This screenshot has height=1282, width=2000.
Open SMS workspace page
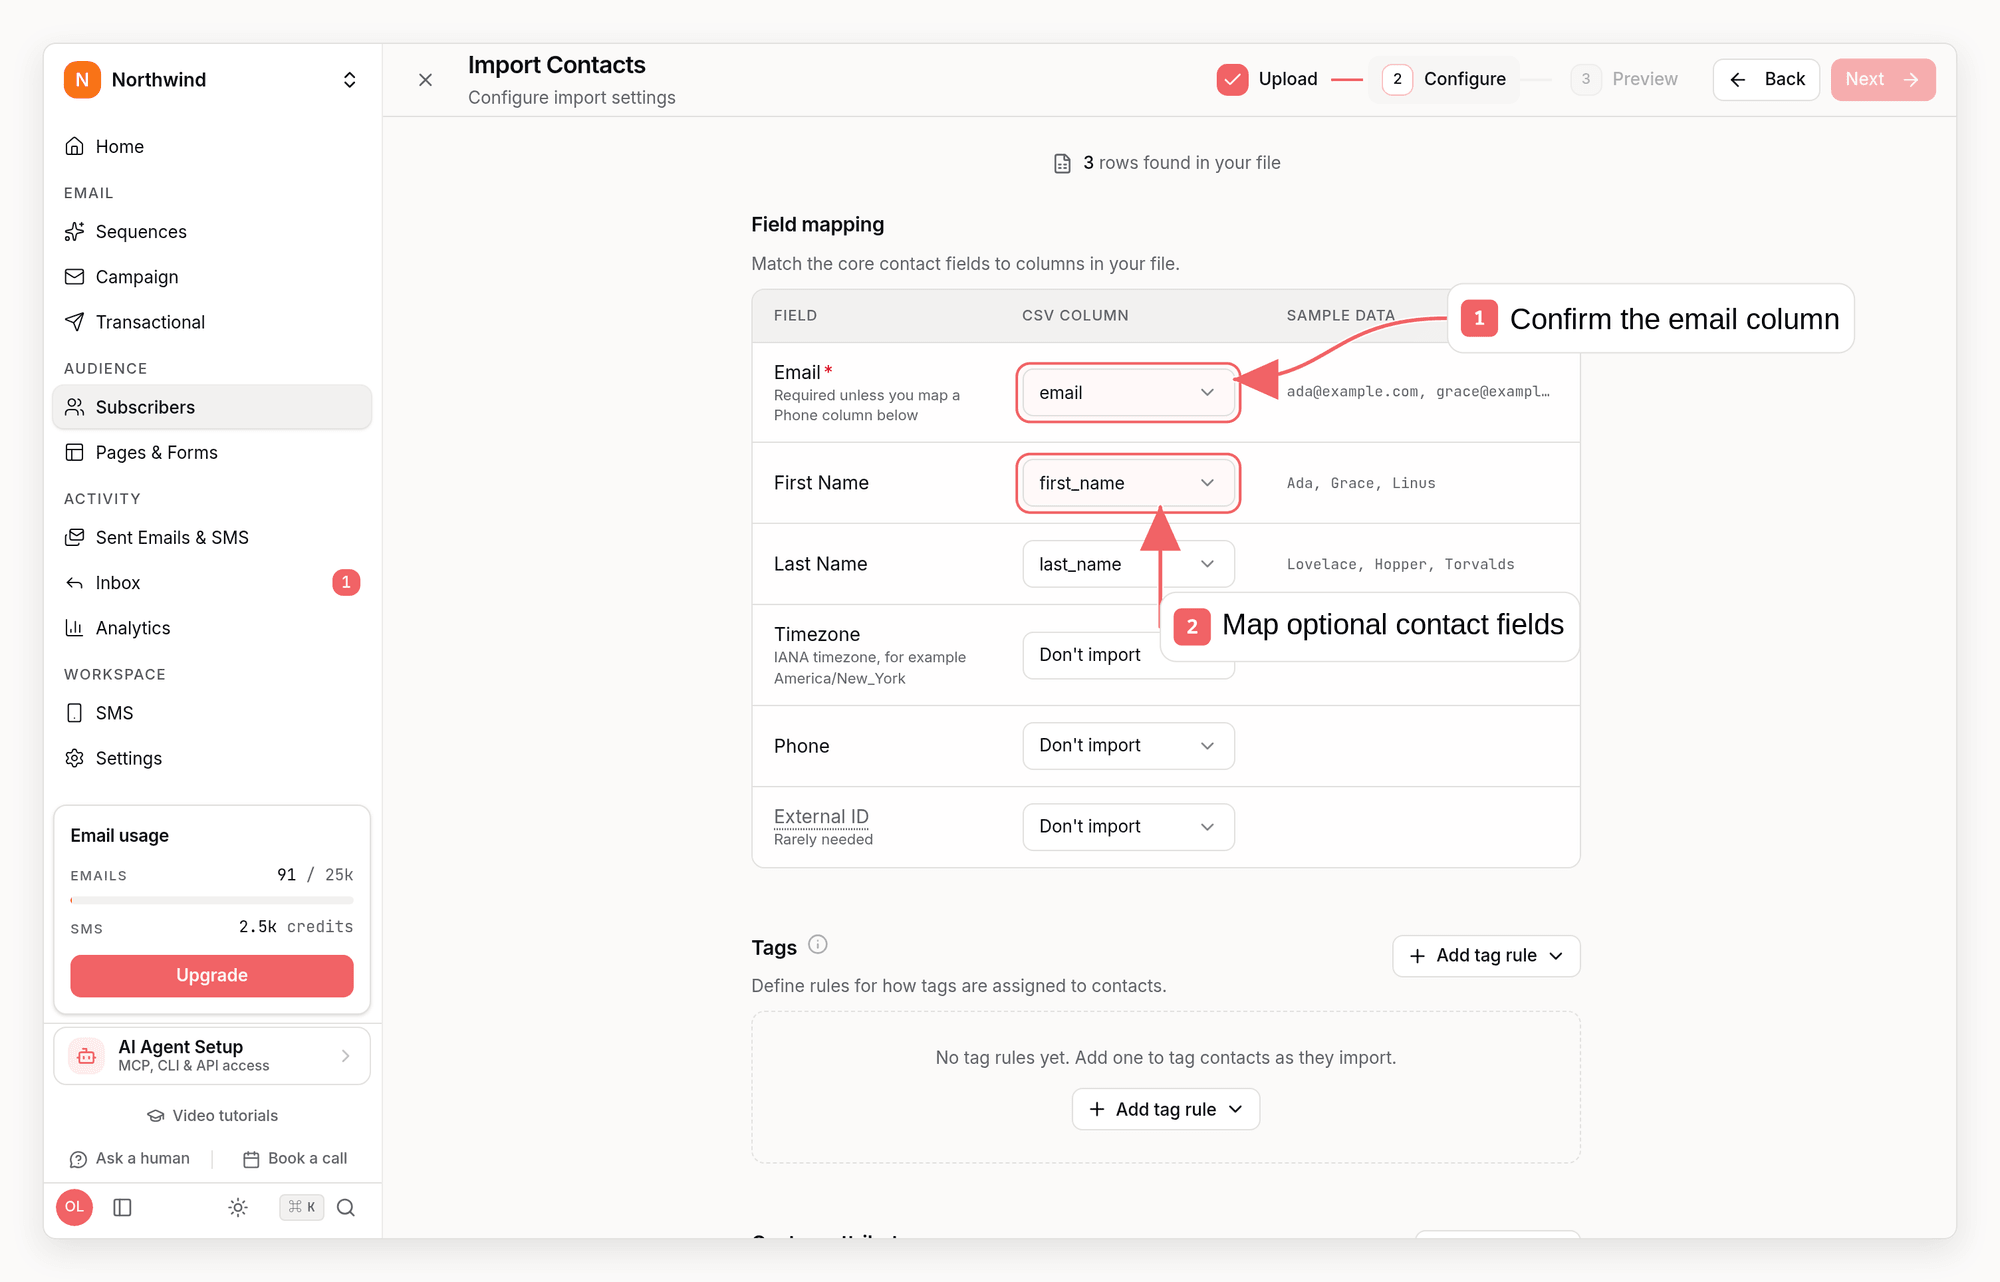[211, 713]
